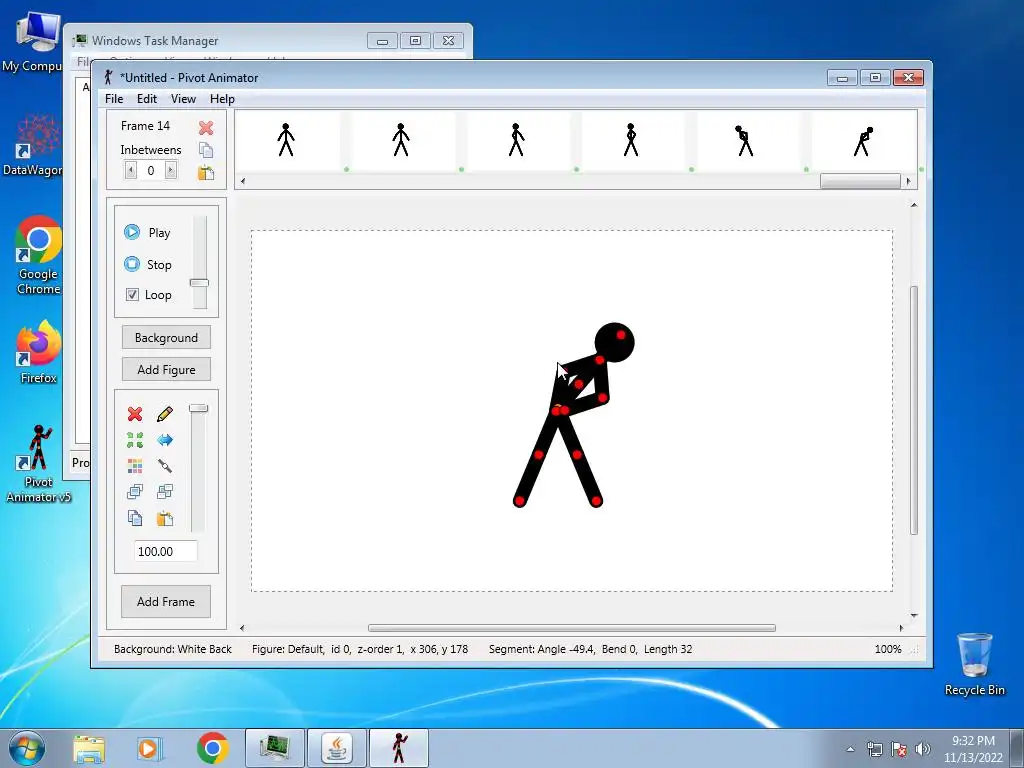Image resolution: width=1024 pixels, height=768 pixels.
Task: Switch to Task Manager taskbar button
Action: click(x=274, y=748)
